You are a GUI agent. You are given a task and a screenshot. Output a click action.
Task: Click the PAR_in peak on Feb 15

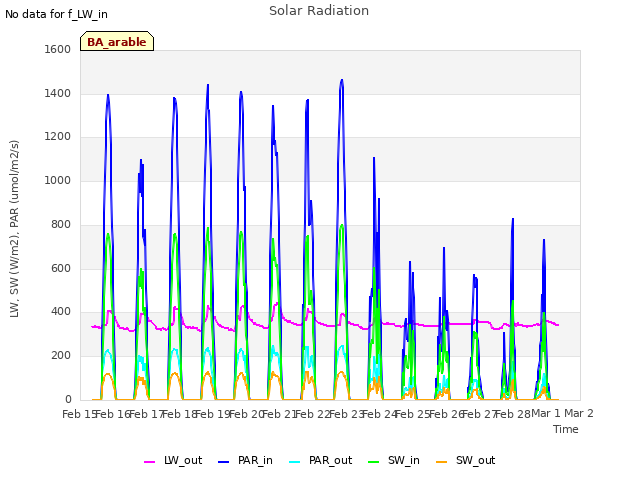click(108, 95)
